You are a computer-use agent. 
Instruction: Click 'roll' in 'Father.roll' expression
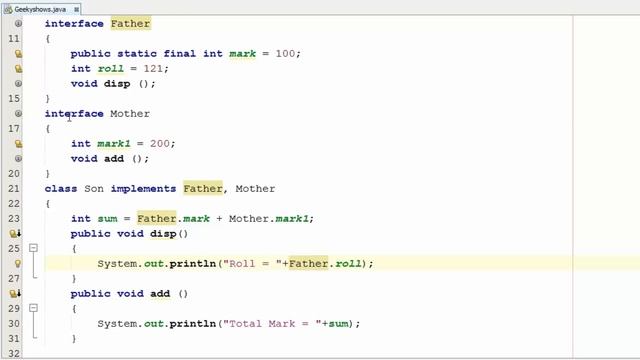pos(348,264)
